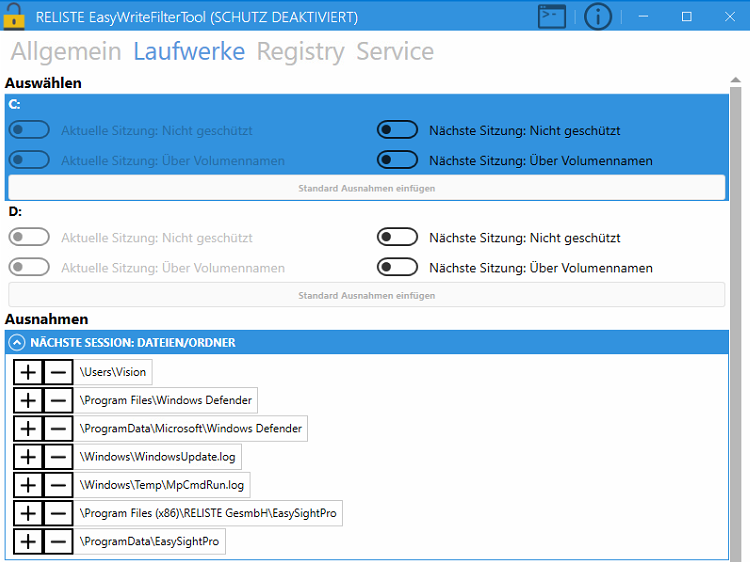750x562 pixels.
Task: Switch to the Allgemein tab
Action: 66,52
